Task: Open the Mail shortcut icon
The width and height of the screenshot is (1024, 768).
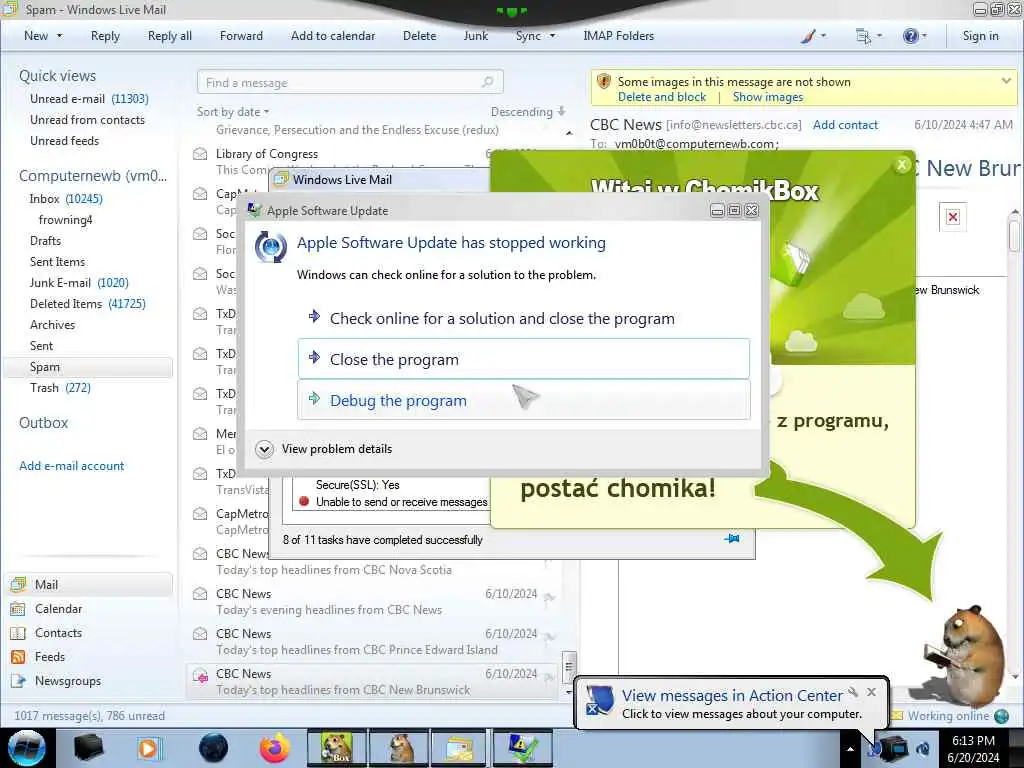Action: [x=18, y=584]
